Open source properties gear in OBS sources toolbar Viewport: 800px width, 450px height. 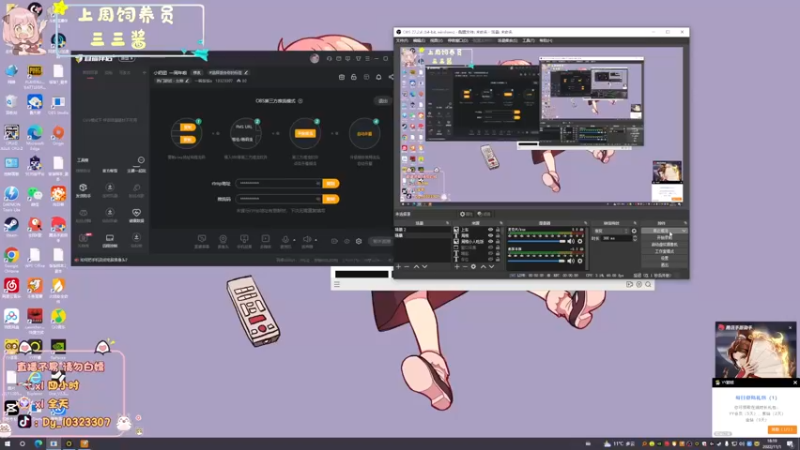pyautogui.click(x=473, y=266)
